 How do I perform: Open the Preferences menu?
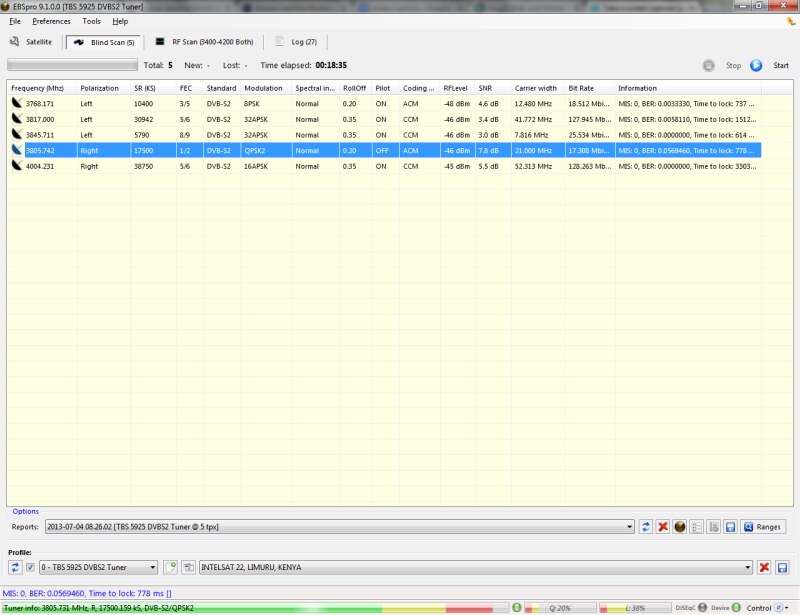click(x=51, y=21)
